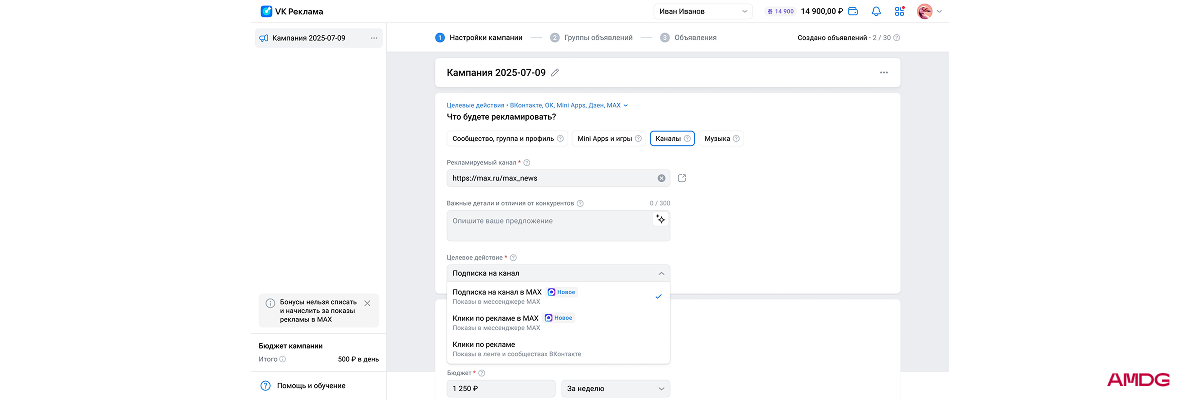Click the wallet icon beside balance
Viewport: 1200px width, 400px height.
pos(853,12)
